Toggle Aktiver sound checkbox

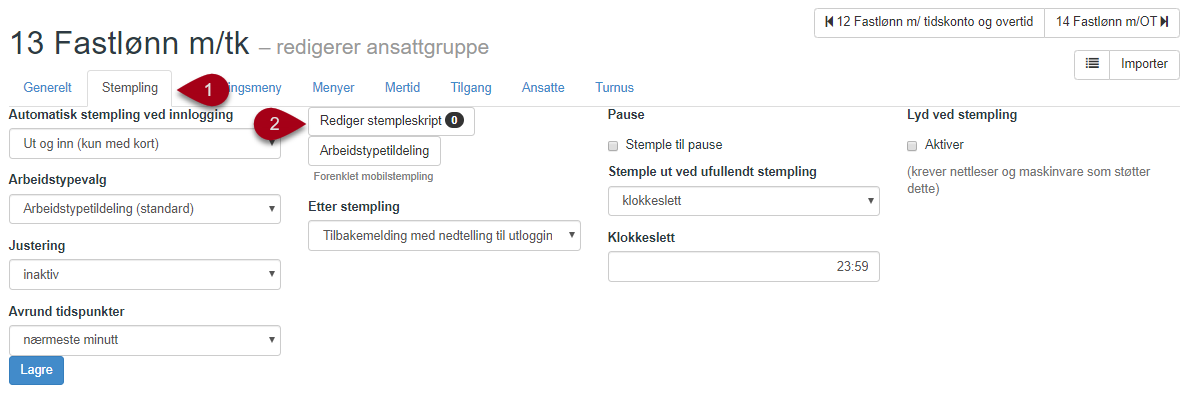[x=912, y=145]
